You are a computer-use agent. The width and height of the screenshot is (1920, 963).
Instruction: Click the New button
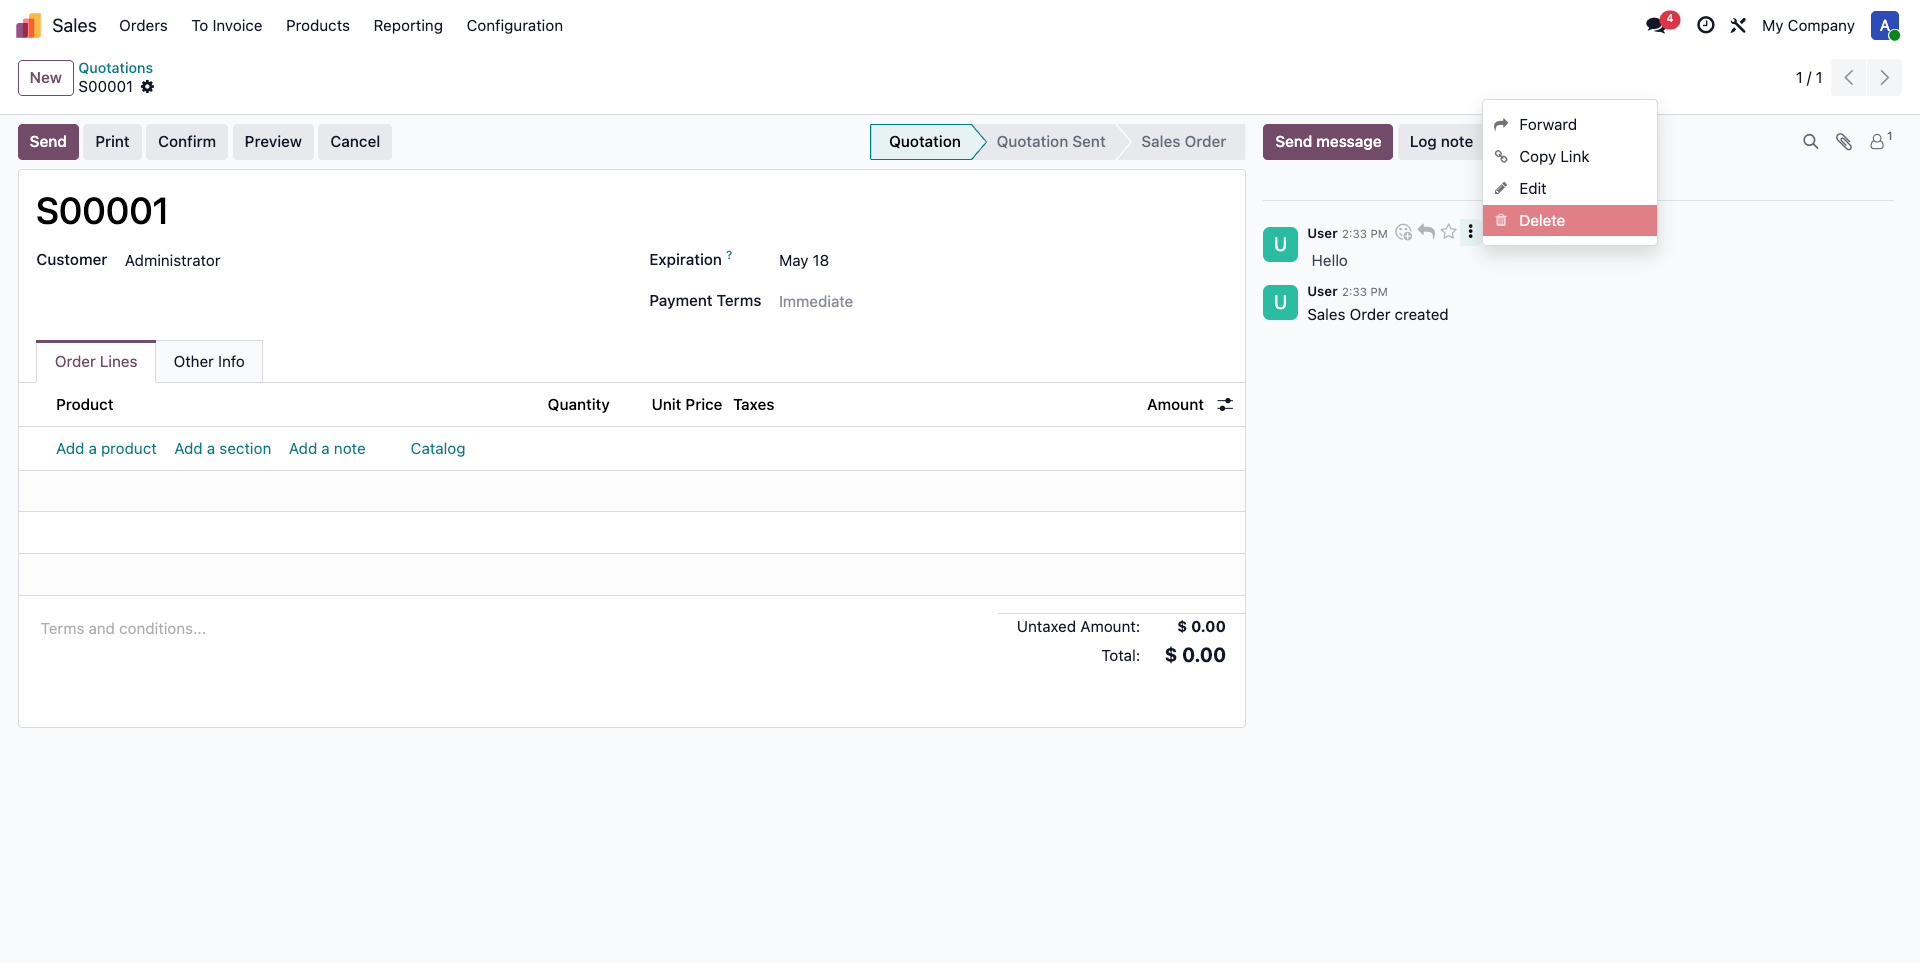46,78
